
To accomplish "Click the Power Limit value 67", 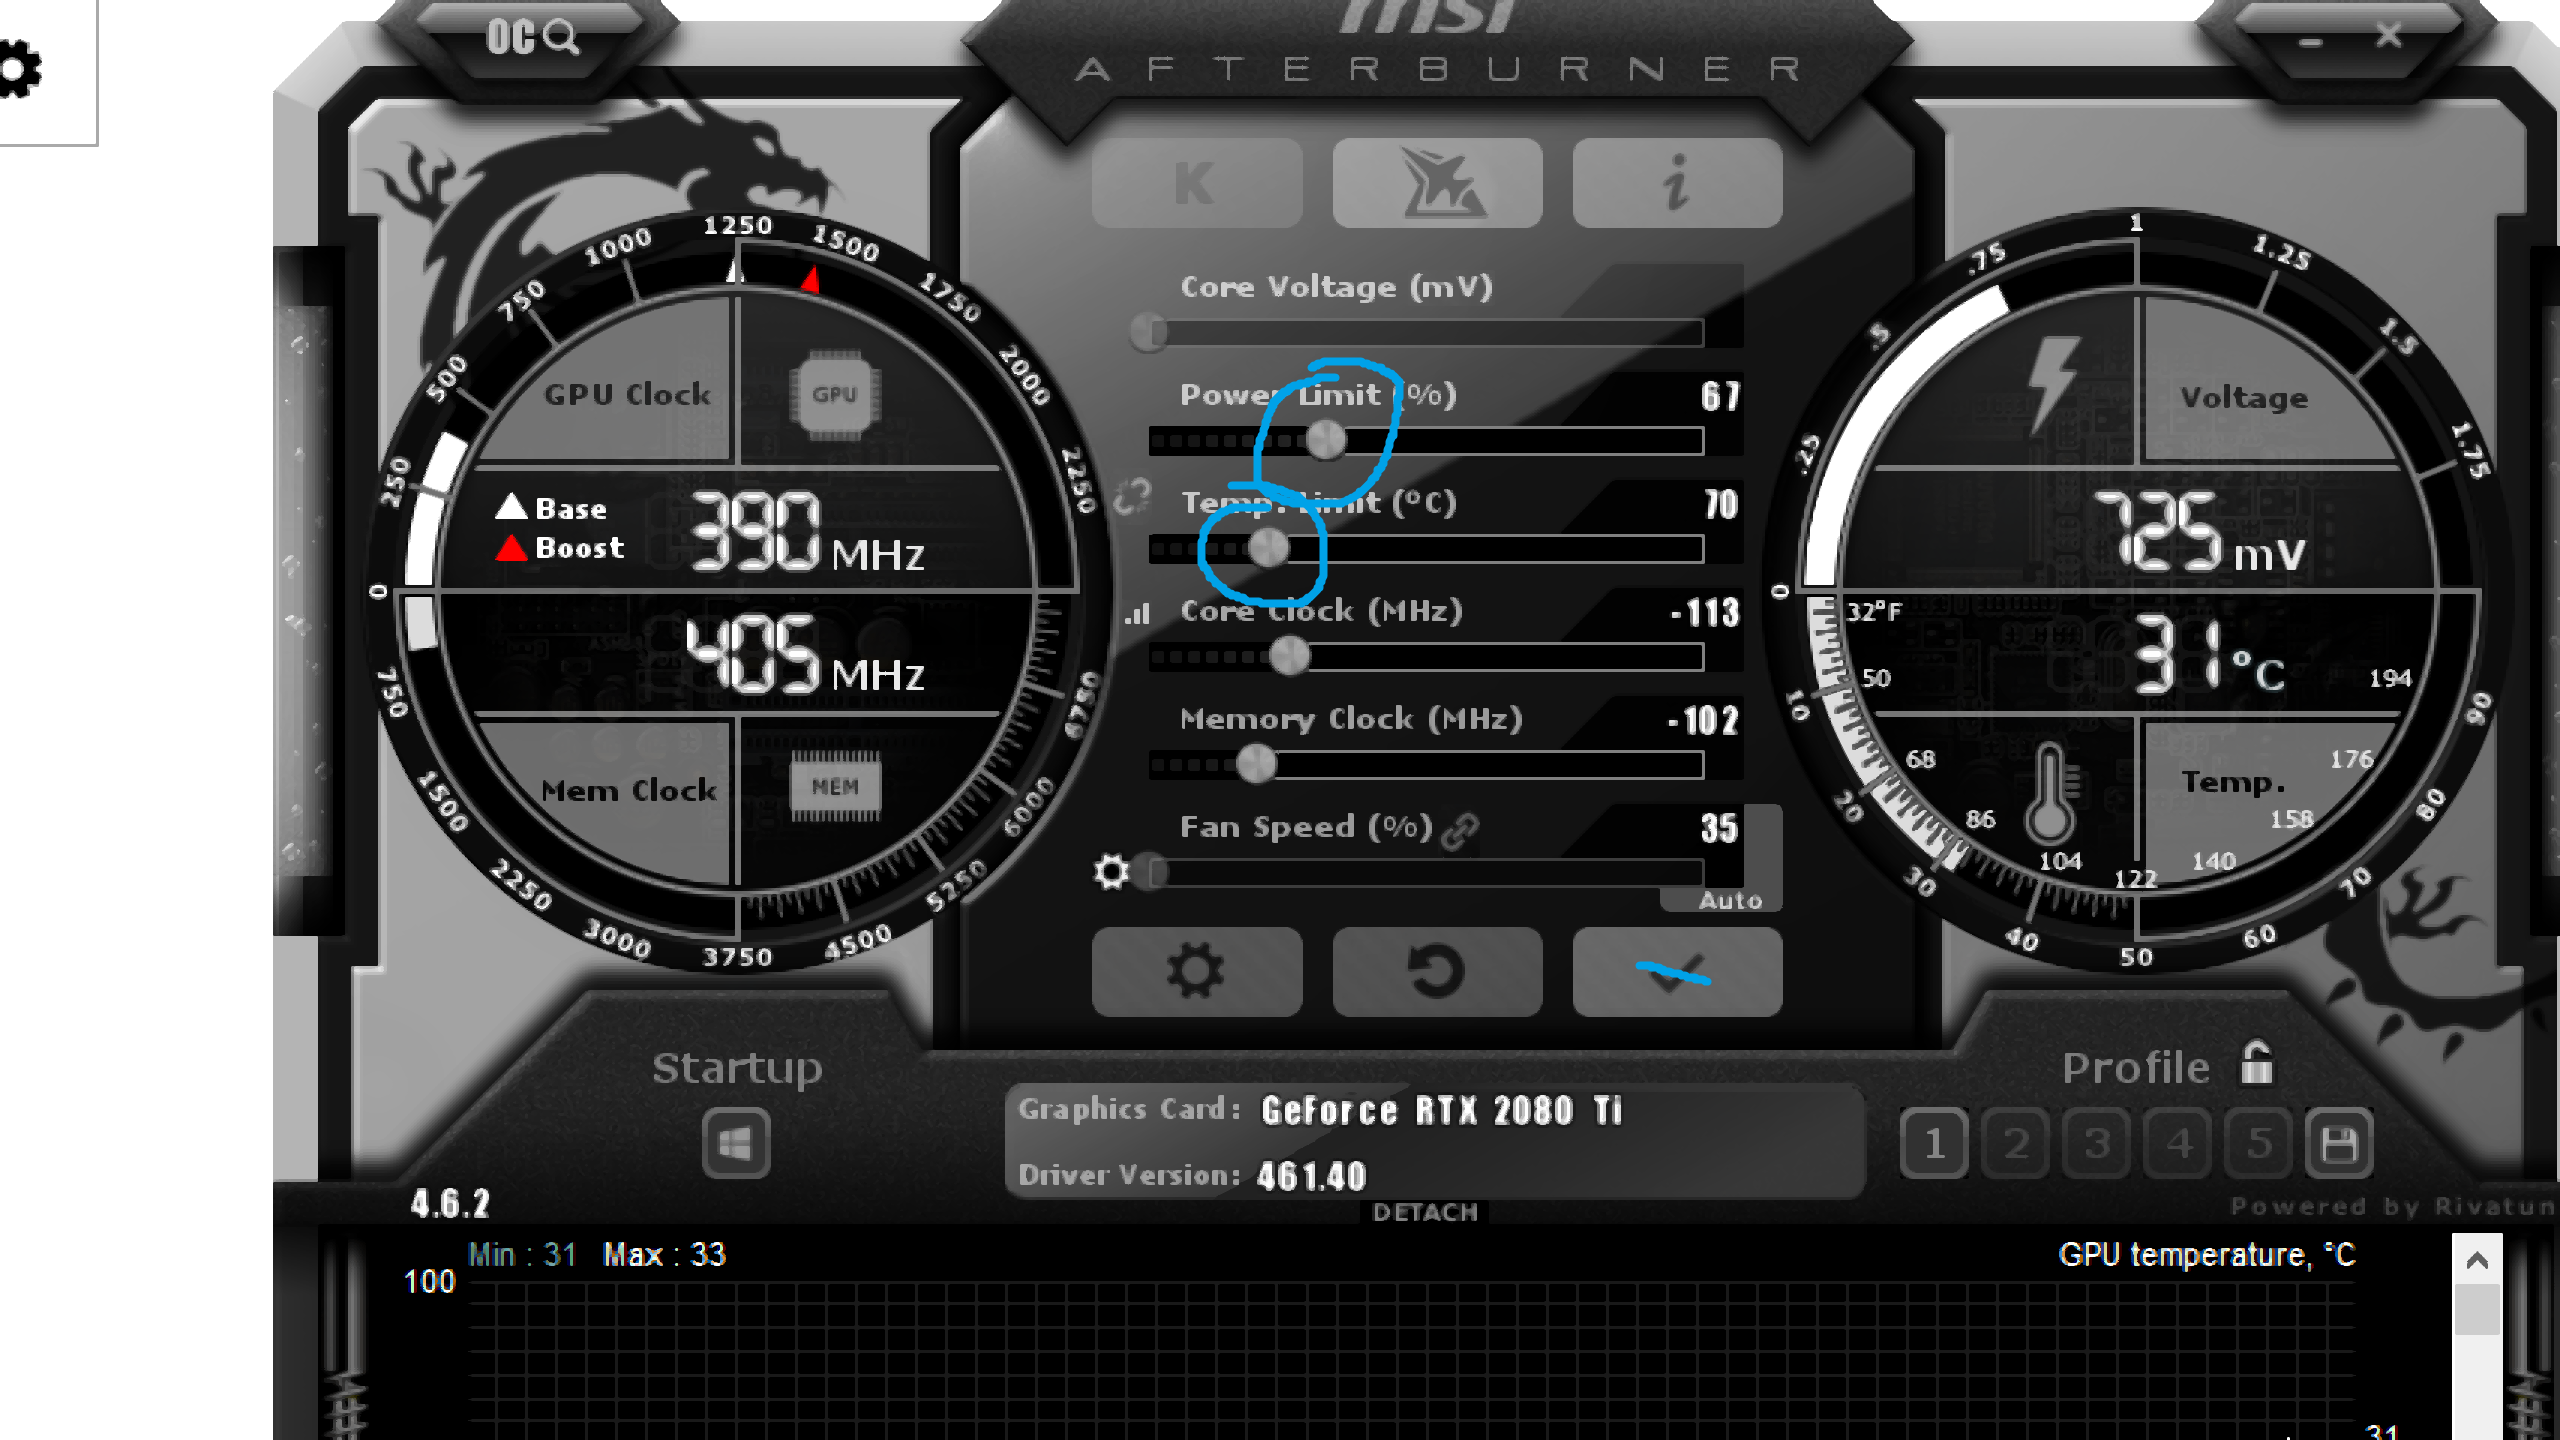I will [1720, 397].
